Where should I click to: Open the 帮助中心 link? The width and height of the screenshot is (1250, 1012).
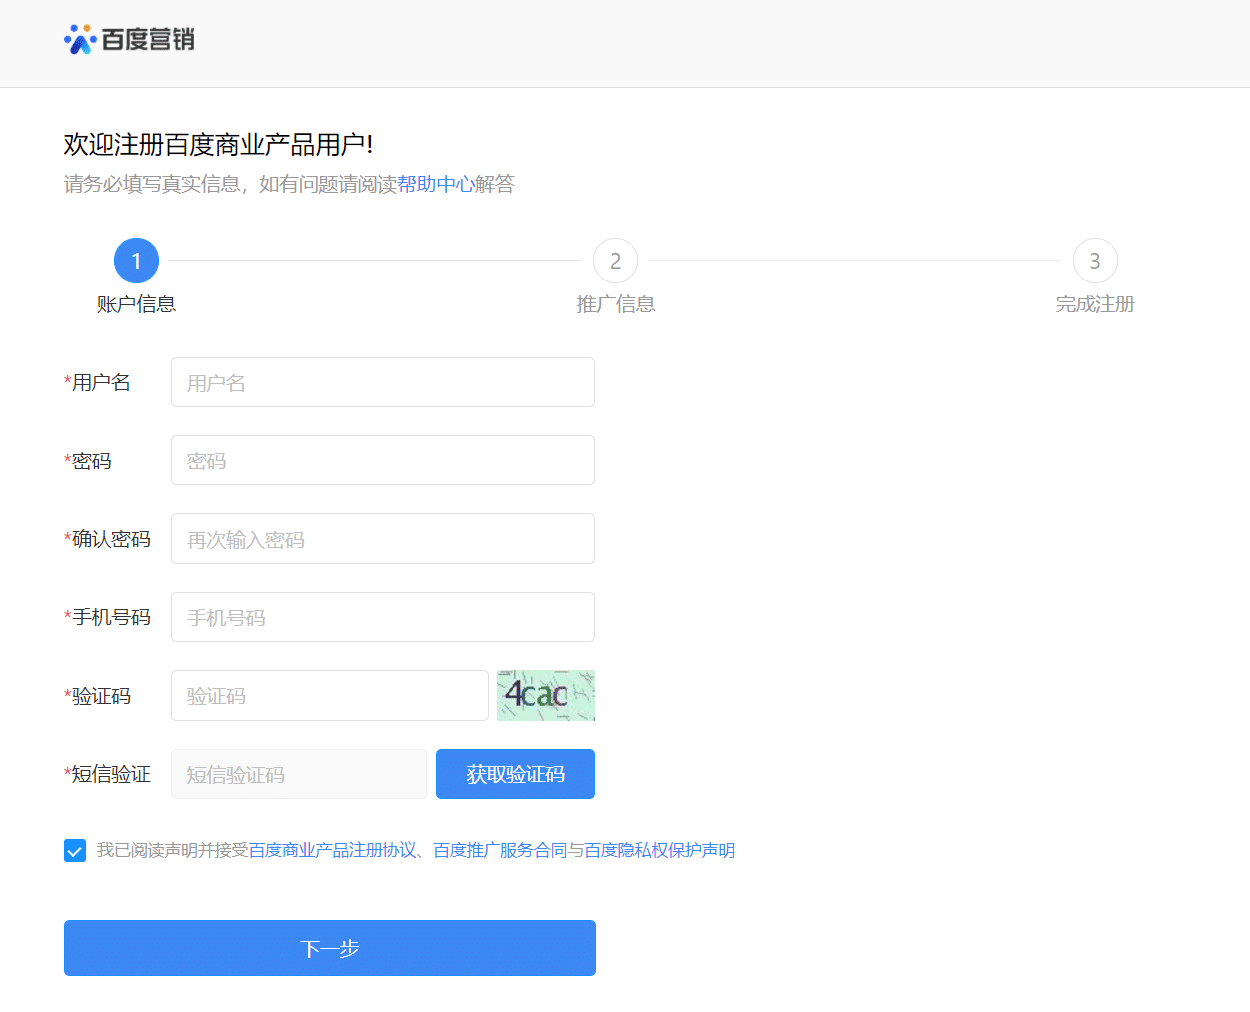click(436, 184)
